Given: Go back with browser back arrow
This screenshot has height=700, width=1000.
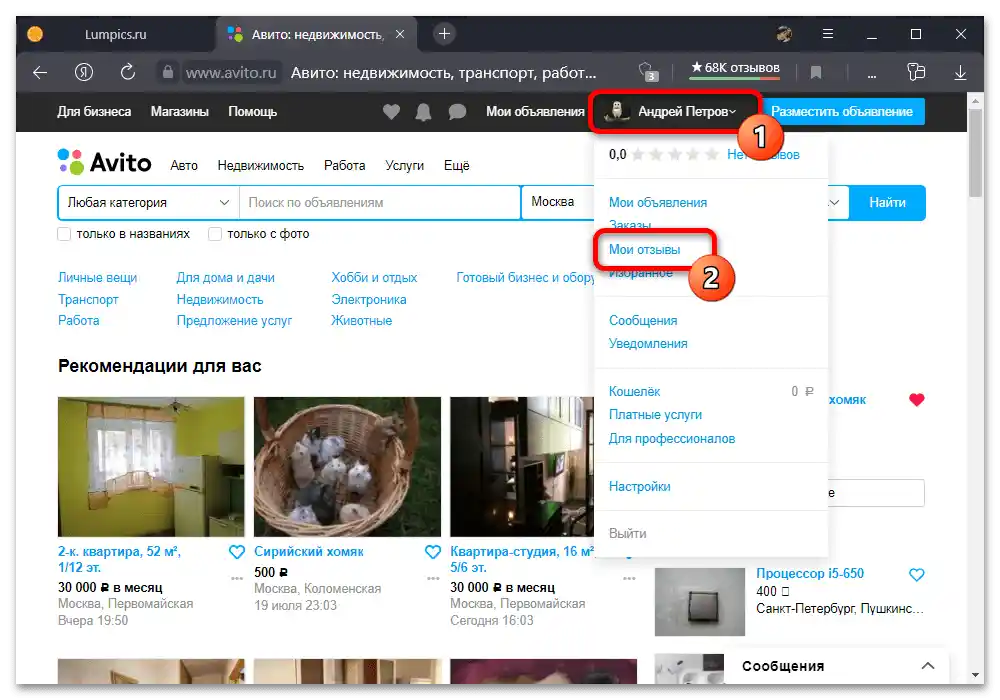Looking at the screenshot, I should [x=40, y=73].
